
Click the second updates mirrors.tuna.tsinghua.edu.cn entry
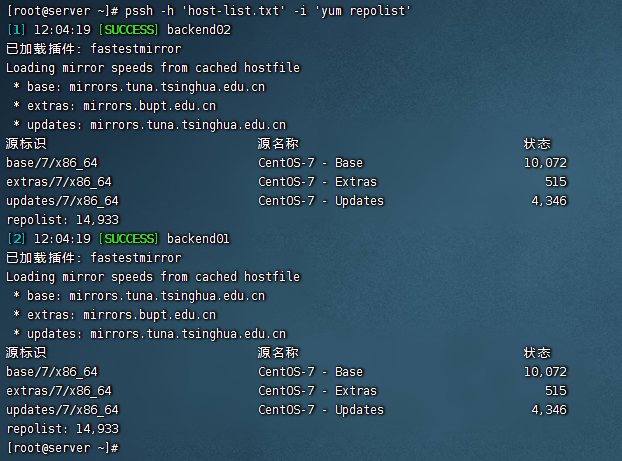188,334
